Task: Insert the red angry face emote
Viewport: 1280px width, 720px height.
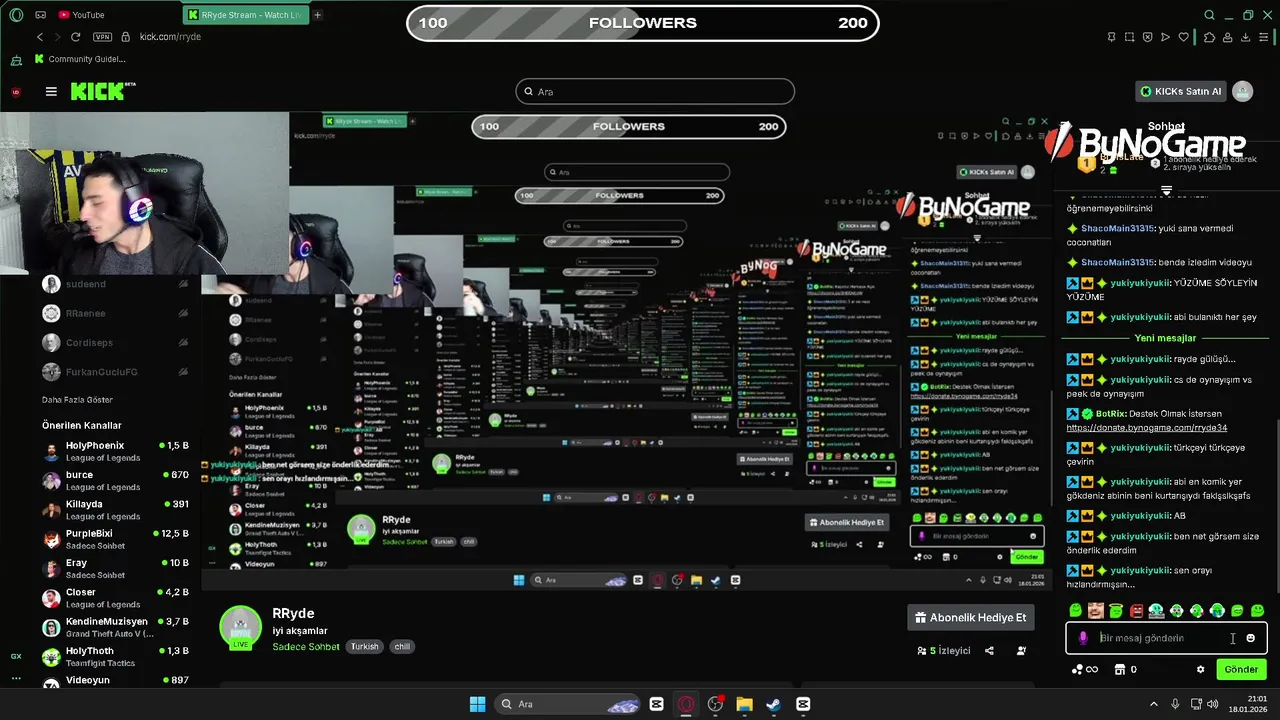Action: point(1136,611)
